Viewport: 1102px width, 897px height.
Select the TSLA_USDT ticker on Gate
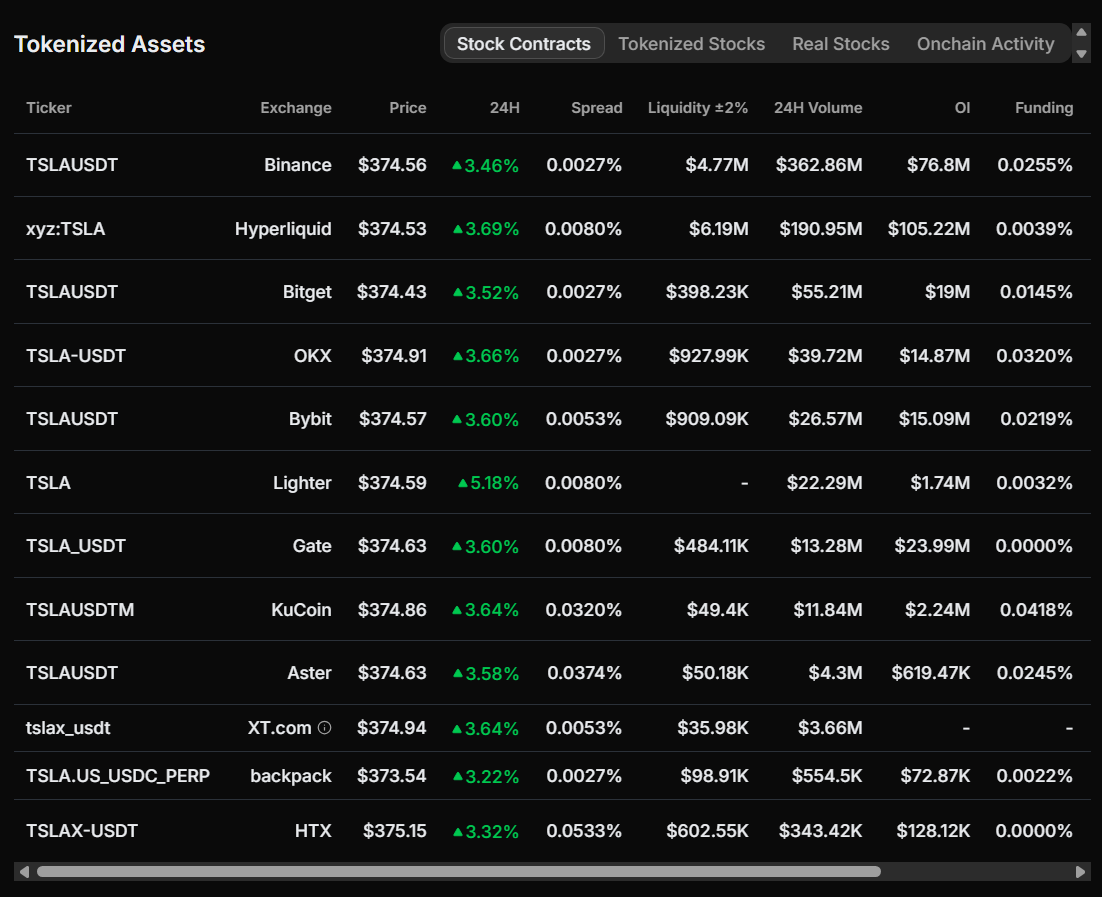pos(76,546)
